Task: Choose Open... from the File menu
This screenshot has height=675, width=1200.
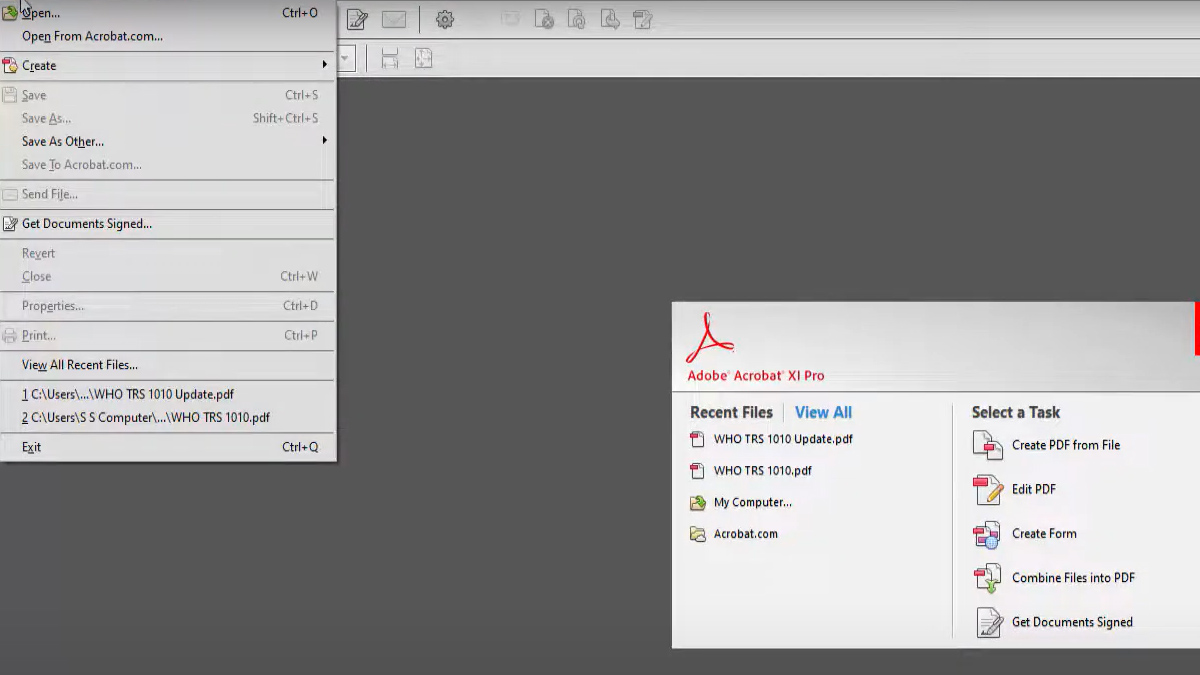Action: (x=168, y=13)
